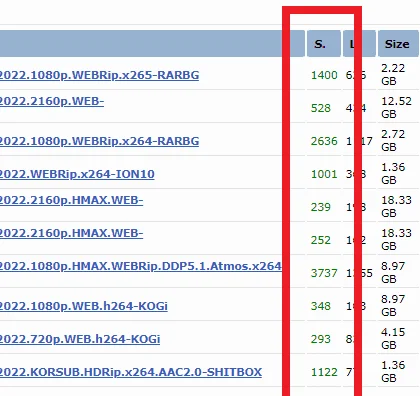
Task: Select the seeder count 293
Action: point(321,339)
